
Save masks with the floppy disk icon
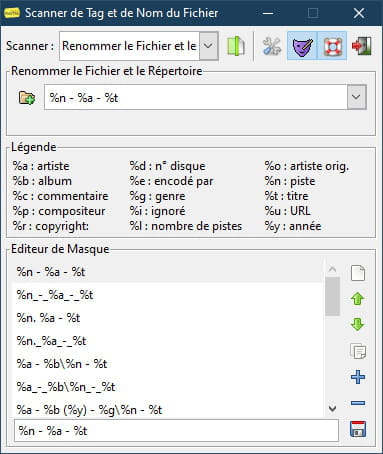[x=358, y=429]
